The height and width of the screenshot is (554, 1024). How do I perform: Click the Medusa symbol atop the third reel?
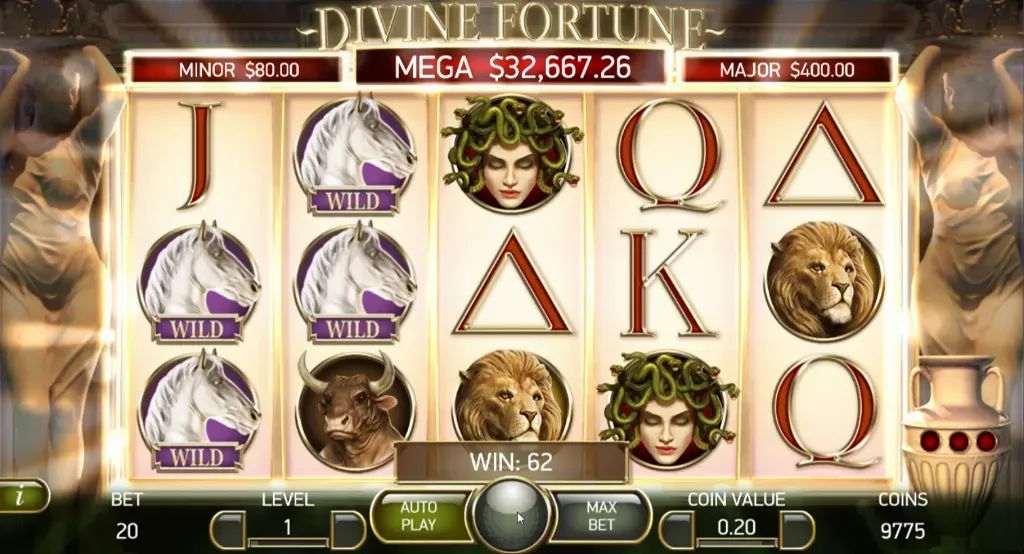pos(511,152)
